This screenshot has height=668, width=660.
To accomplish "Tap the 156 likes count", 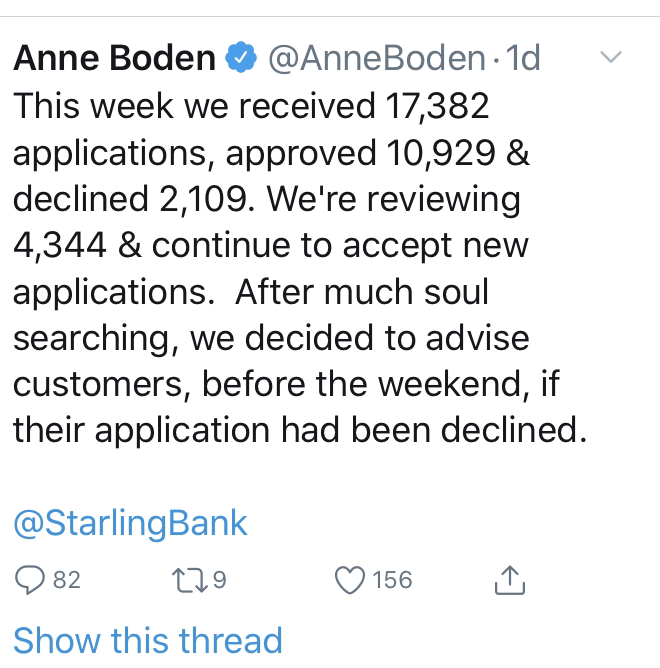I will click(392, 580).
